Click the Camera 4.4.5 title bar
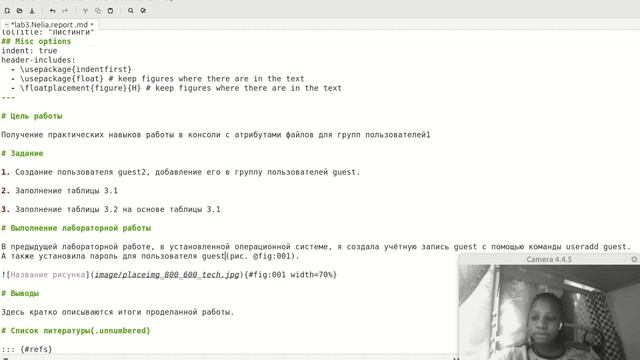This screenshot has width=640, height=360. click(549, 259)
